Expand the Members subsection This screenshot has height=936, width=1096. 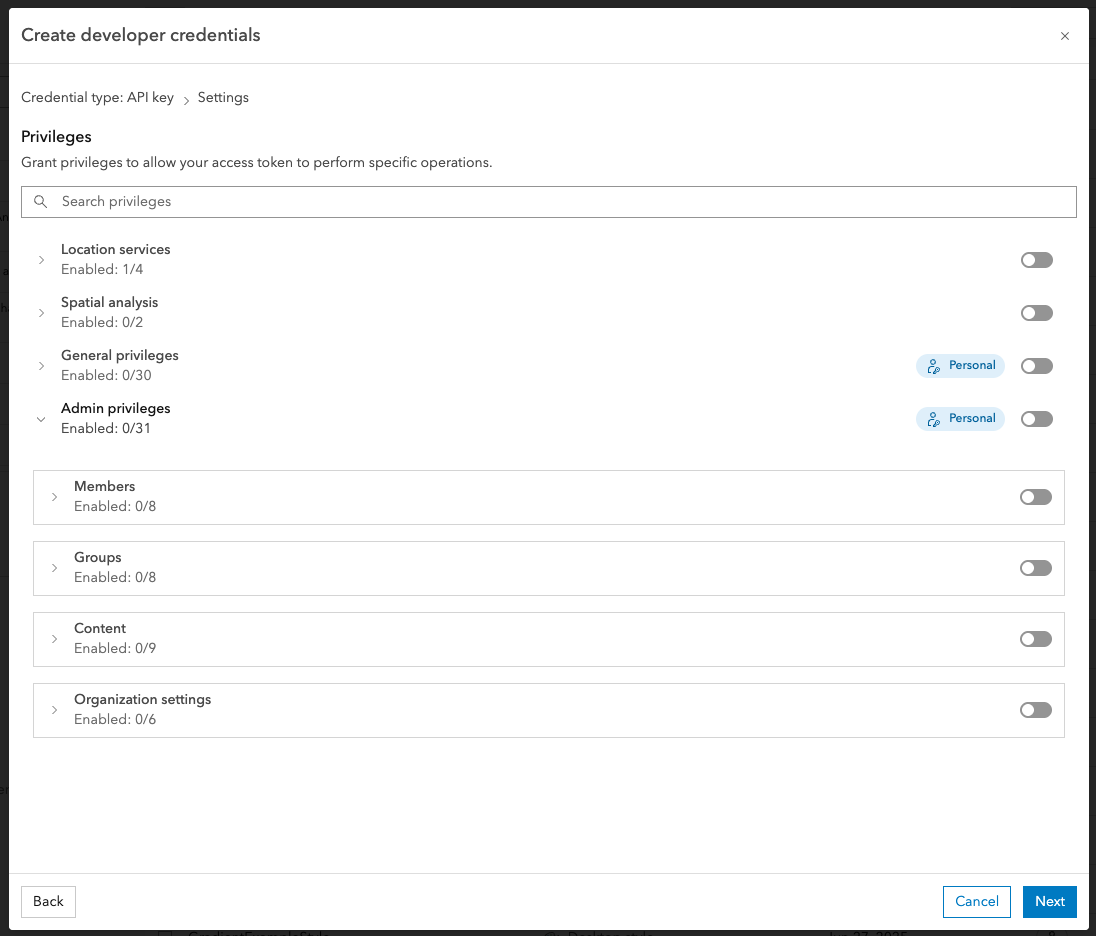54,496
